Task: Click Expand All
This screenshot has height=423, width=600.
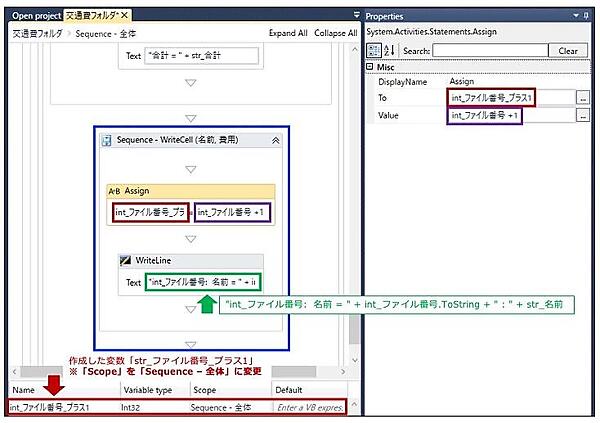Action: pos(288,33)
